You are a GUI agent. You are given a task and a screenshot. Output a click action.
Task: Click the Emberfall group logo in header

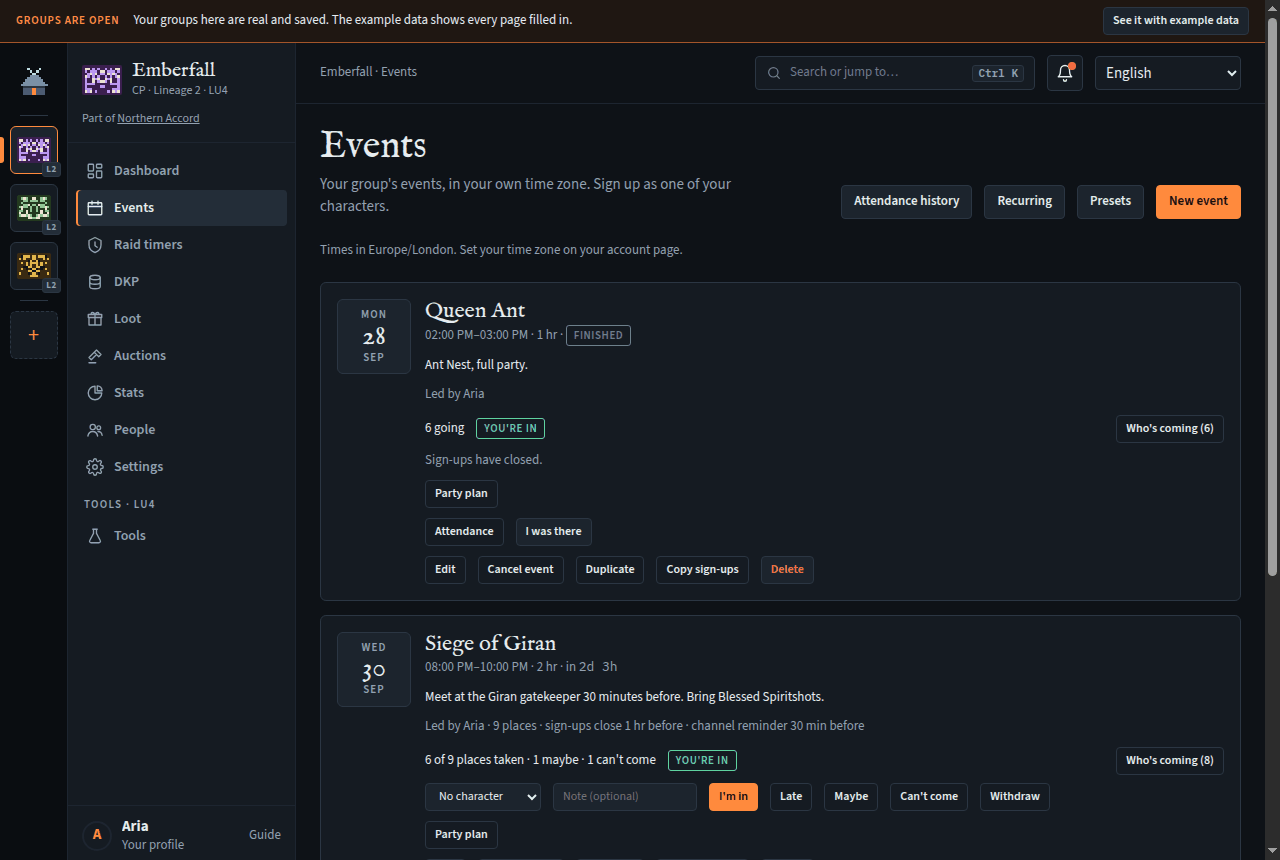point(101,79)
